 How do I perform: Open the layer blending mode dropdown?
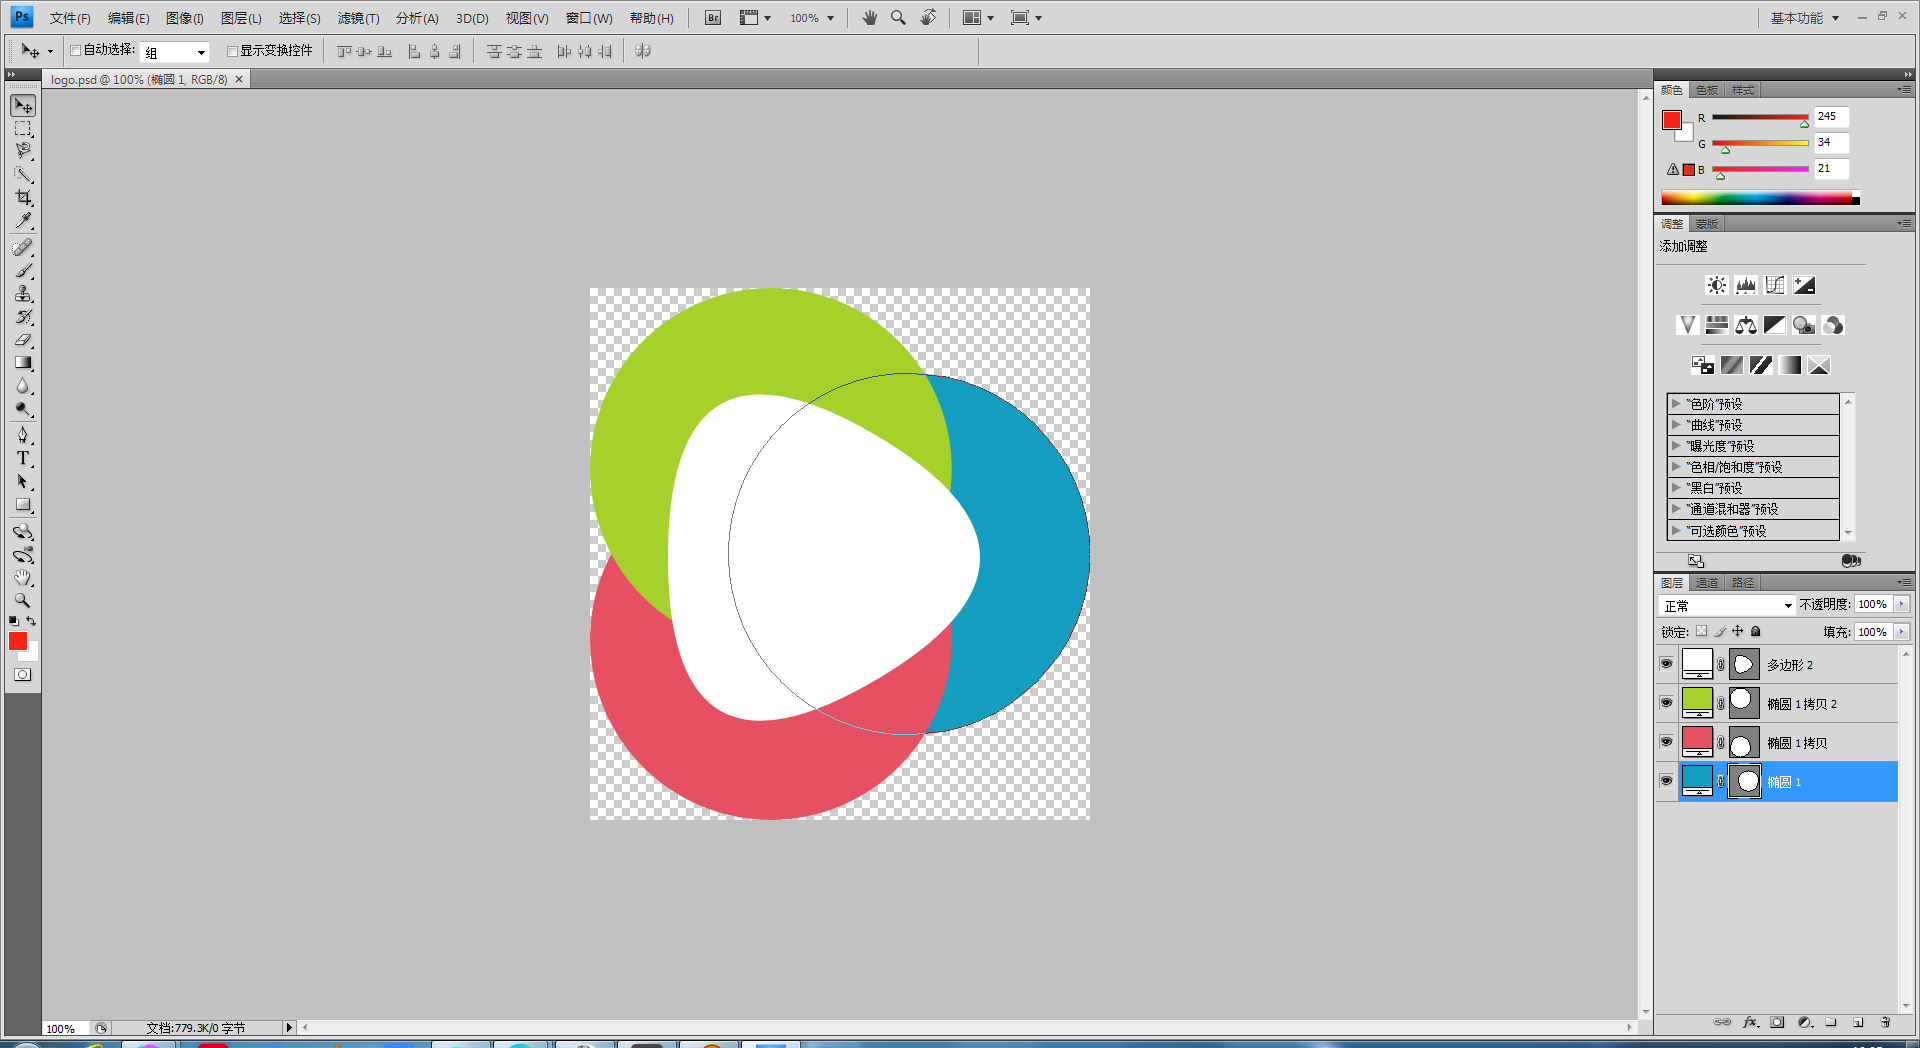1727,605
